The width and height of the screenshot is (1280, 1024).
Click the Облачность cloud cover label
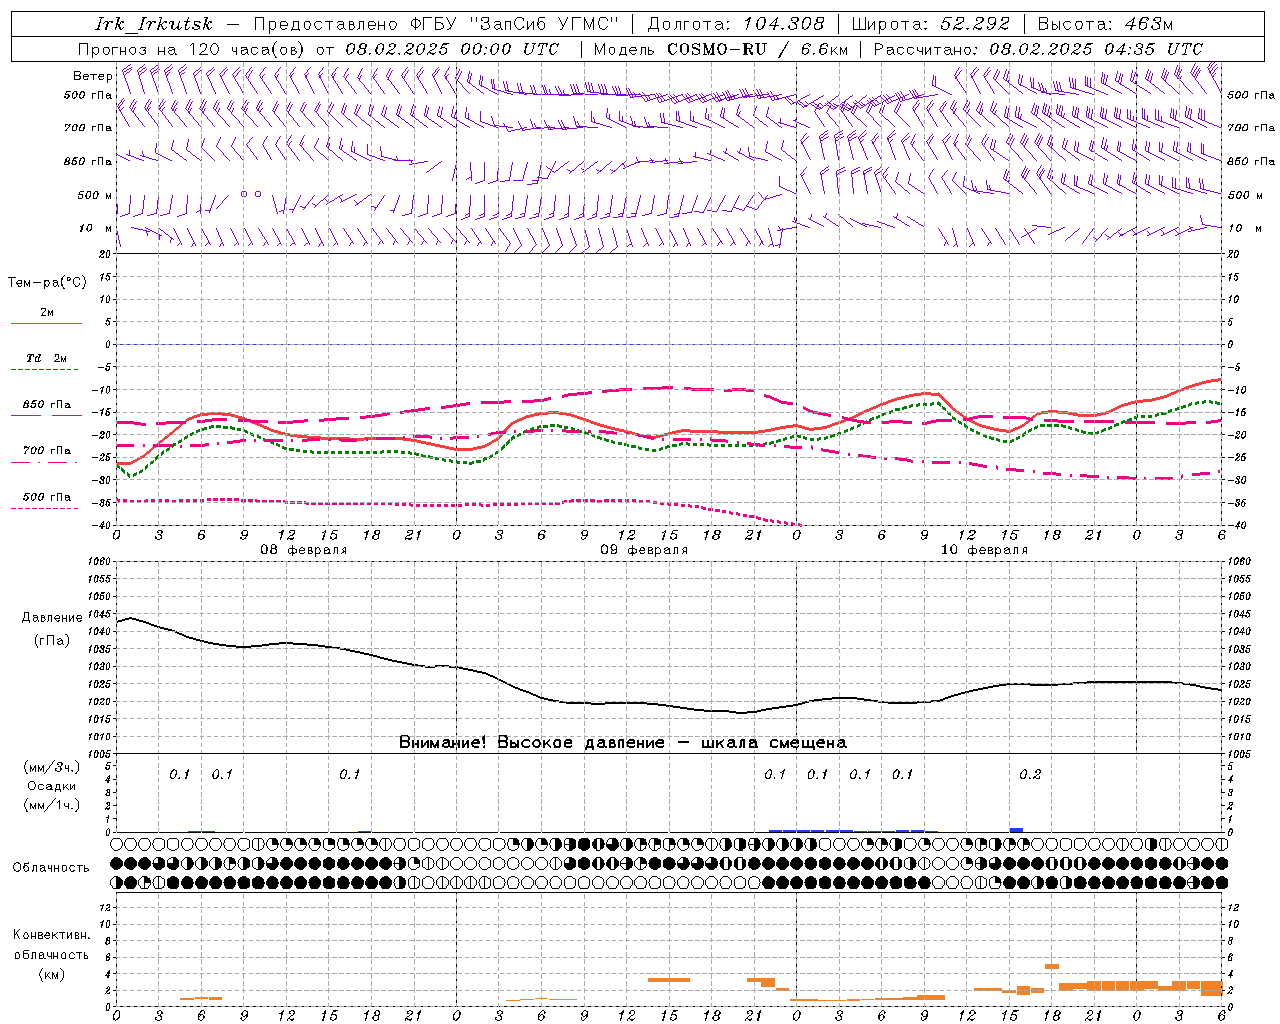click(x=51, y=867)
